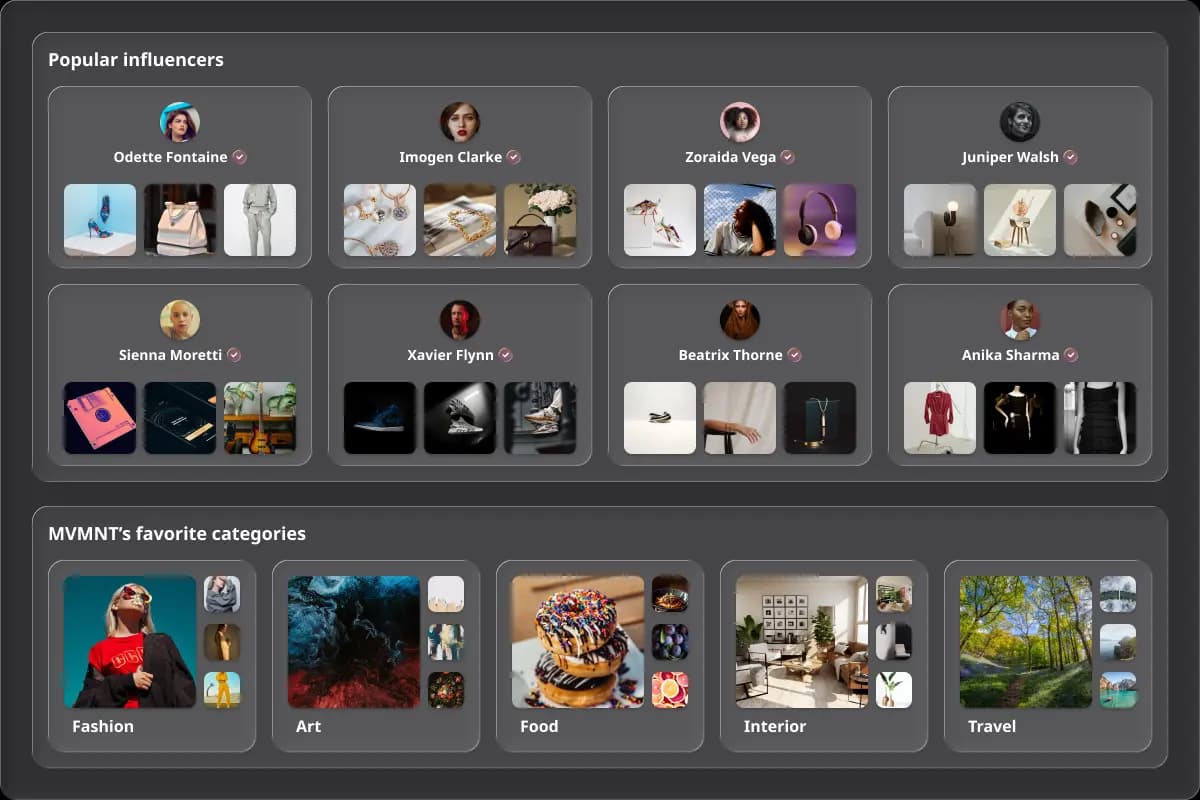Select Juniper Walsh's lamp photo thumbnail
Image resolution: width=1200 pixels, height=800 pixels.
coord(940,220)
